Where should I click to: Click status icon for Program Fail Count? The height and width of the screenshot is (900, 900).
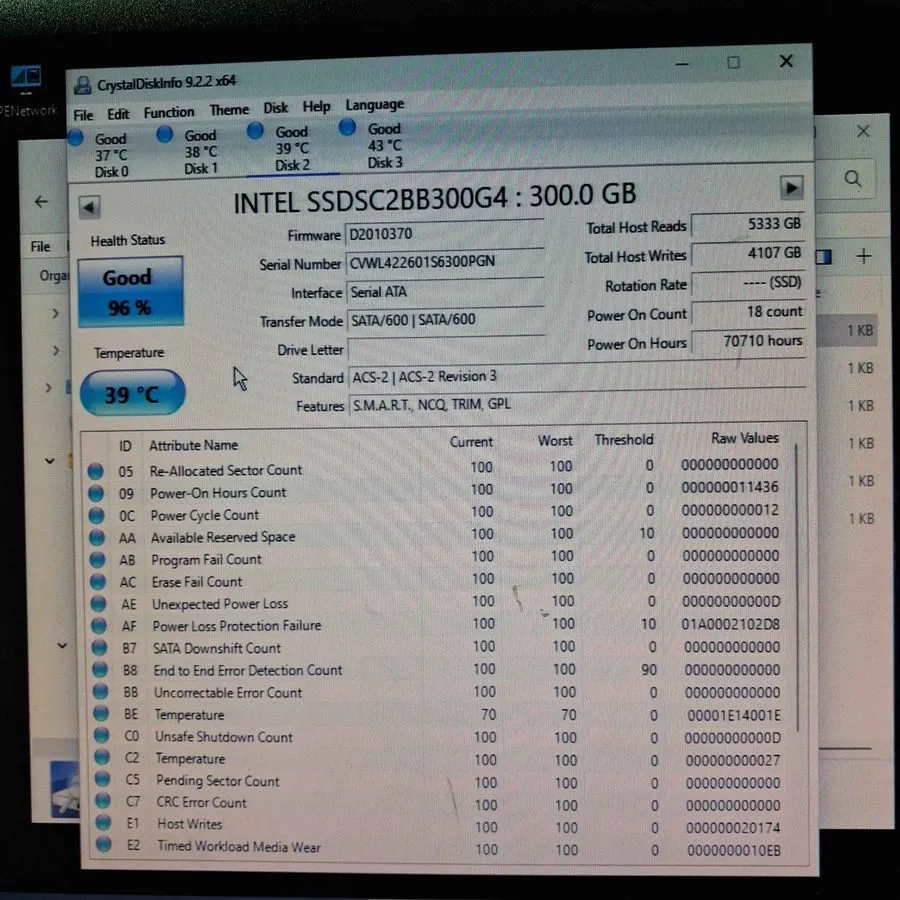(98, 560)
